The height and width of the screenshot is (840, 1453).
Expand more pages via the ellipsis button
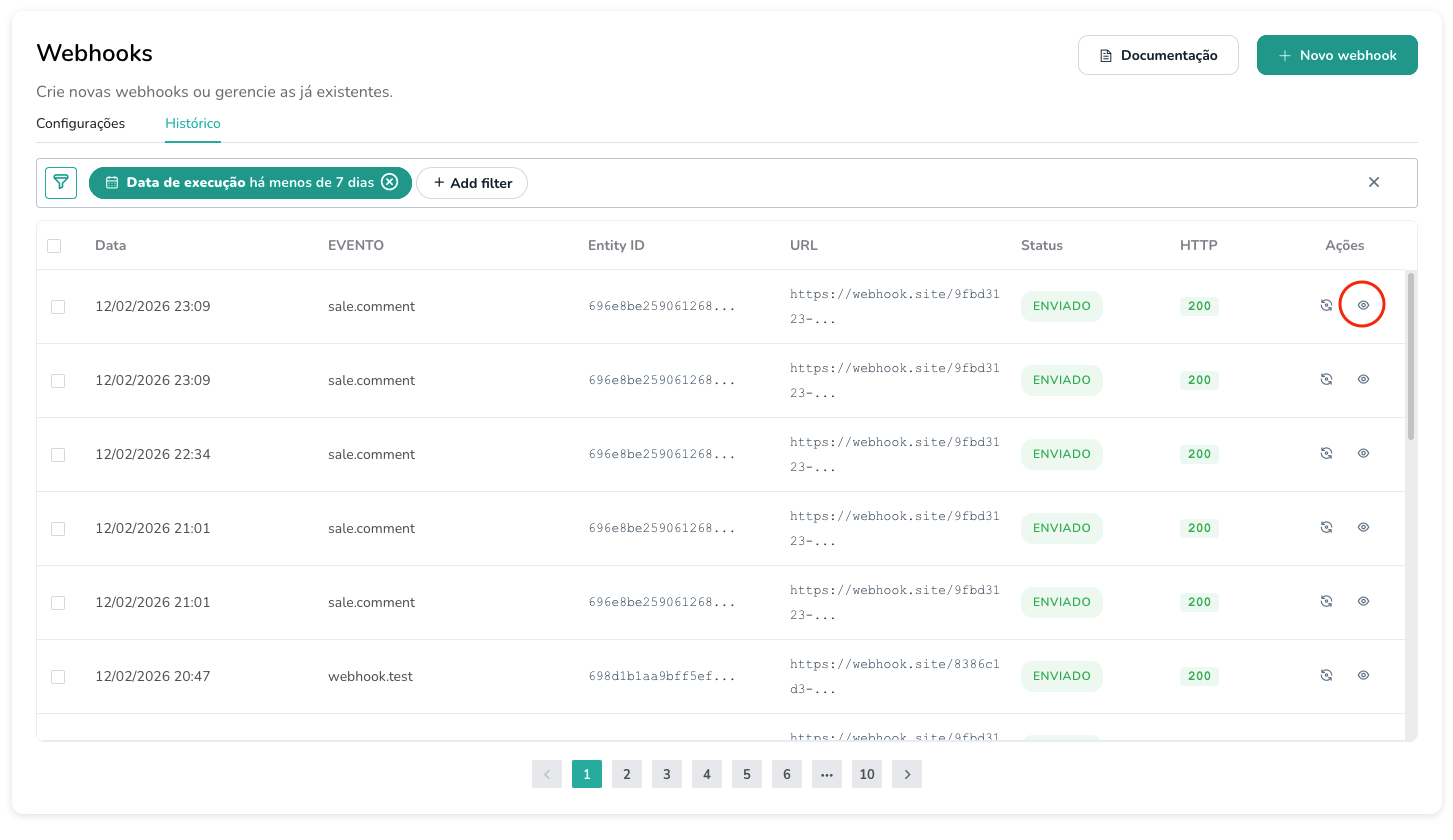click(826, 773)
